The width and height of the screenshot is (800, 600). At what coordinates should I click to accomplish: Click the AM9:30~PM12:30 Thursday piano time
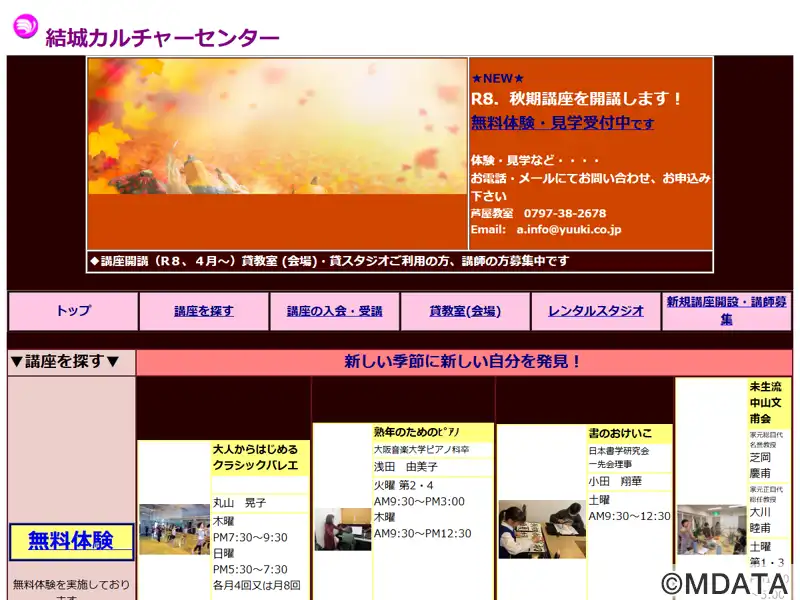click(x=422, y=534)
